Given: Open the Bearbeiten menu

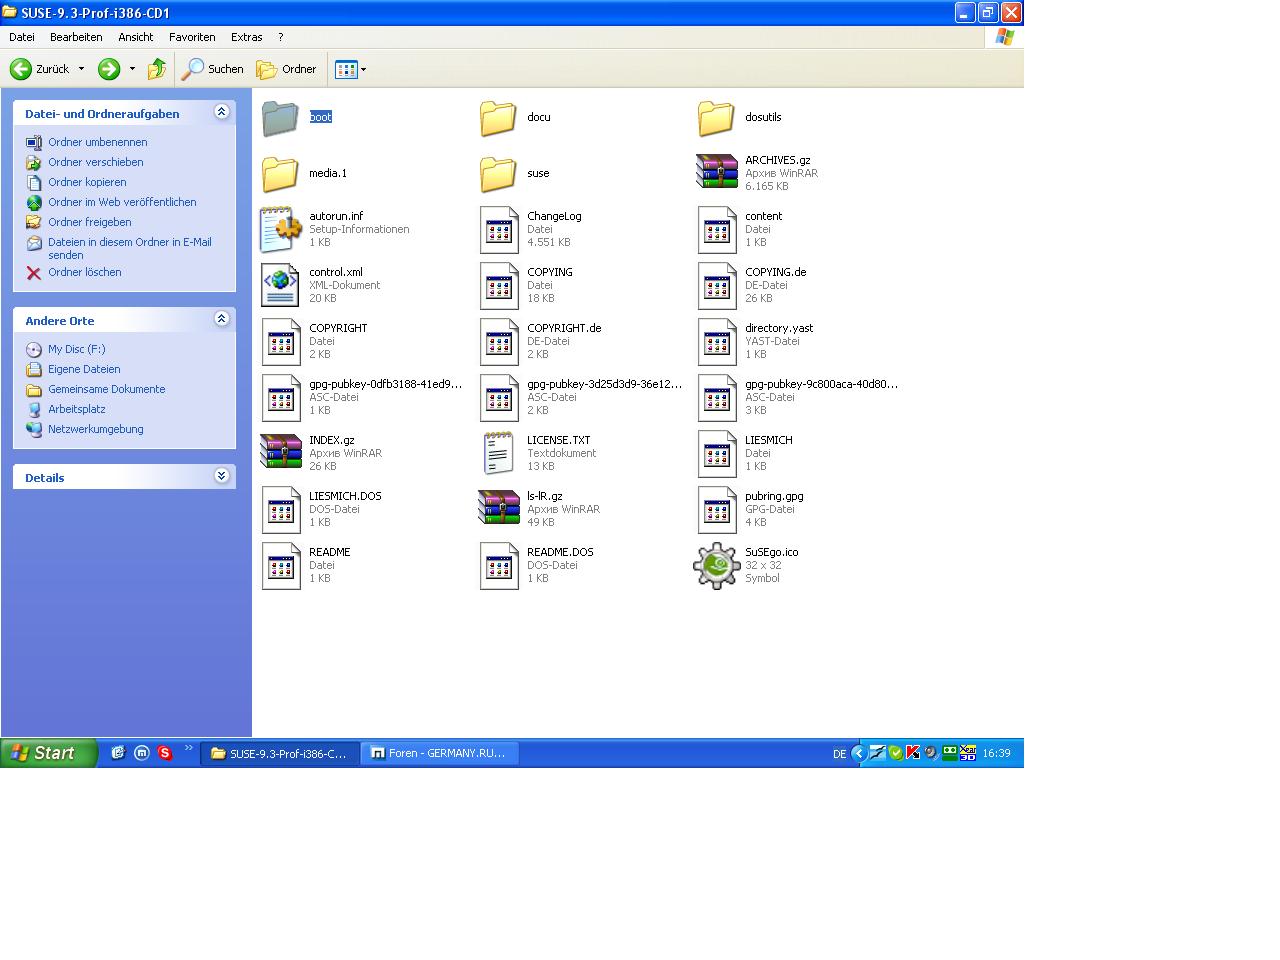Looking at the screenshot, I should tap(76, 37).
